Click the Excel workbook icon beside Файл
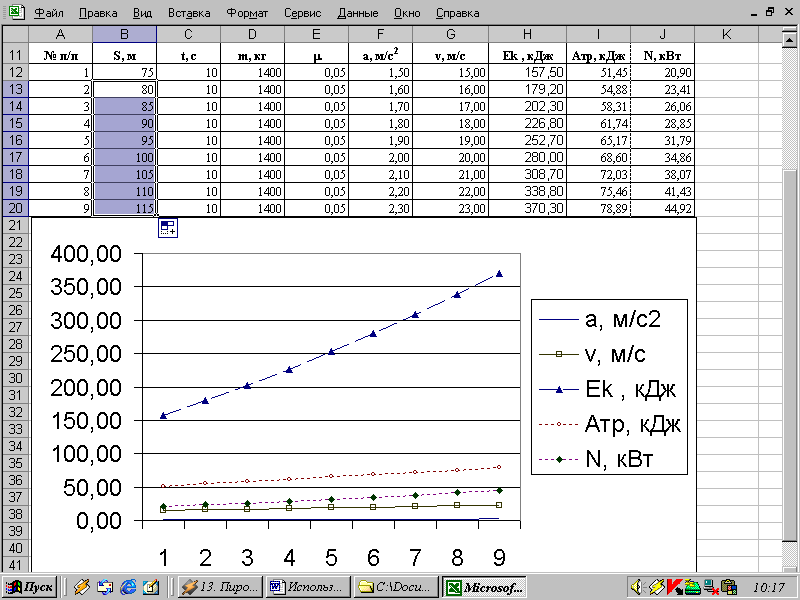800x600 pixels. [x=13, y=13]
